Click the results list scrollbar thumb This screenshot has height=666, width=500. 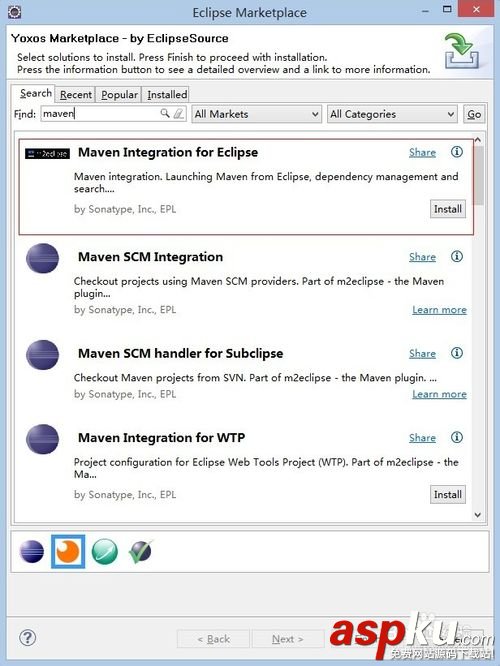click(478, 176)
